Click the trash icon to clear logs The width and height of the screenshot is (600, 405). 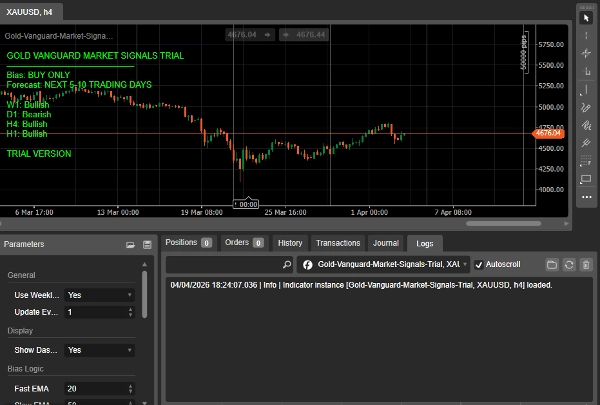tap(586, 265)
